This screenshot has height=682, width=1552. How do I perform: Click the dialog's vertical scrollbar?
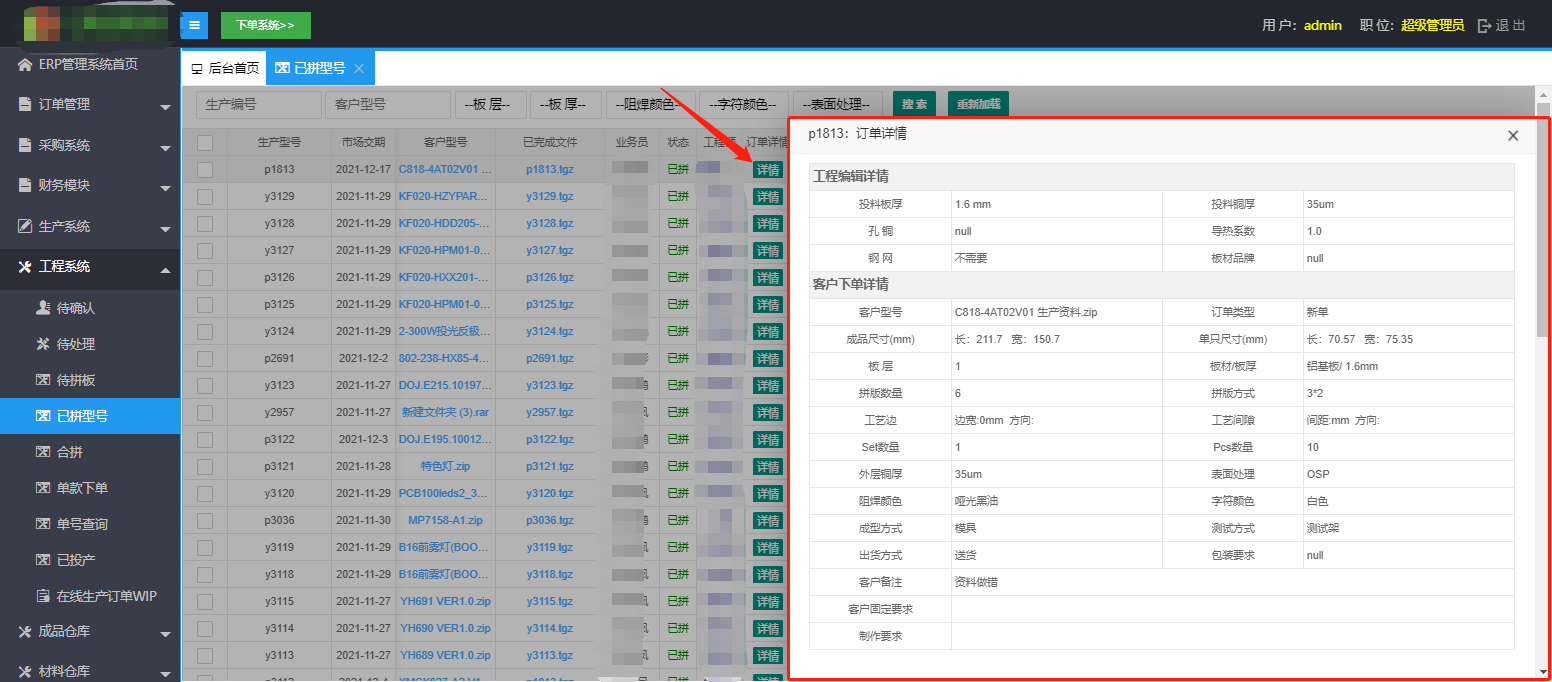tap(1542, 220)
